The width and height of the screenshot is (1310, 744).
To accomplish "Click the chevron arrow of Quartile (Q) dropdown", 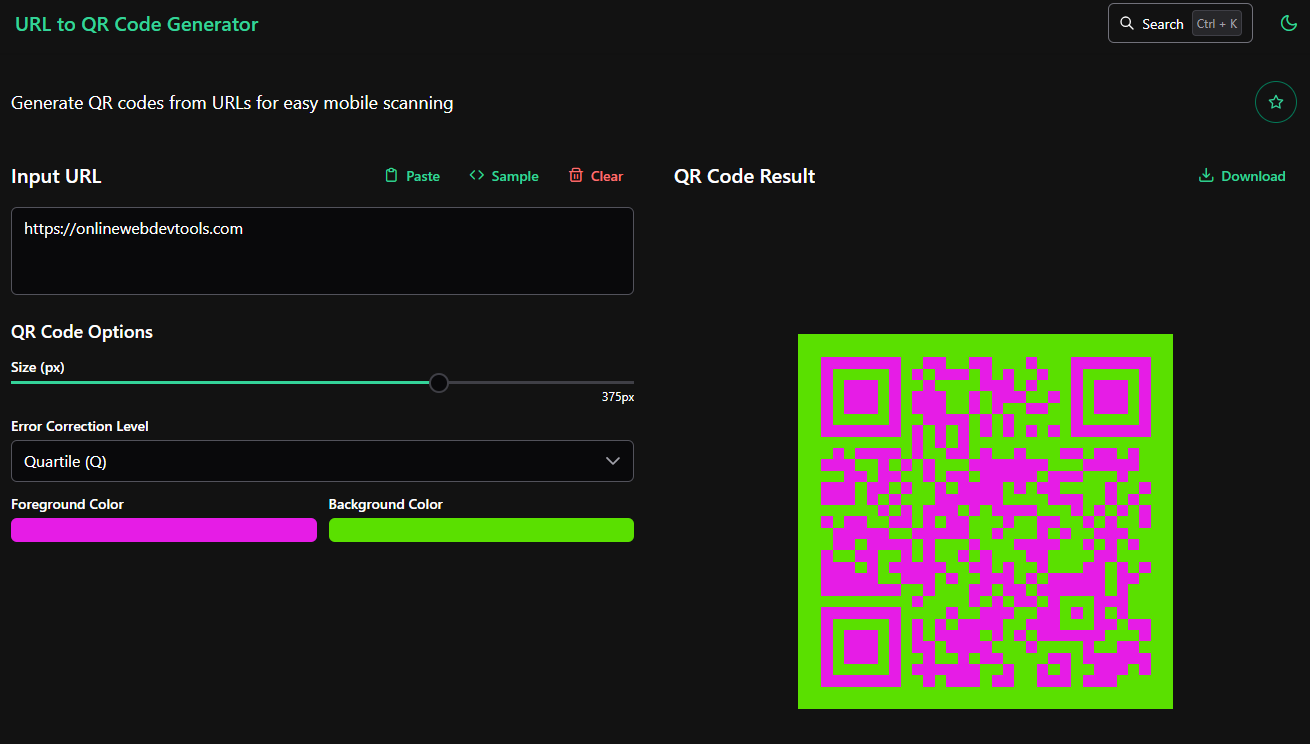I will pyautogui.click(x=613, y=461).
